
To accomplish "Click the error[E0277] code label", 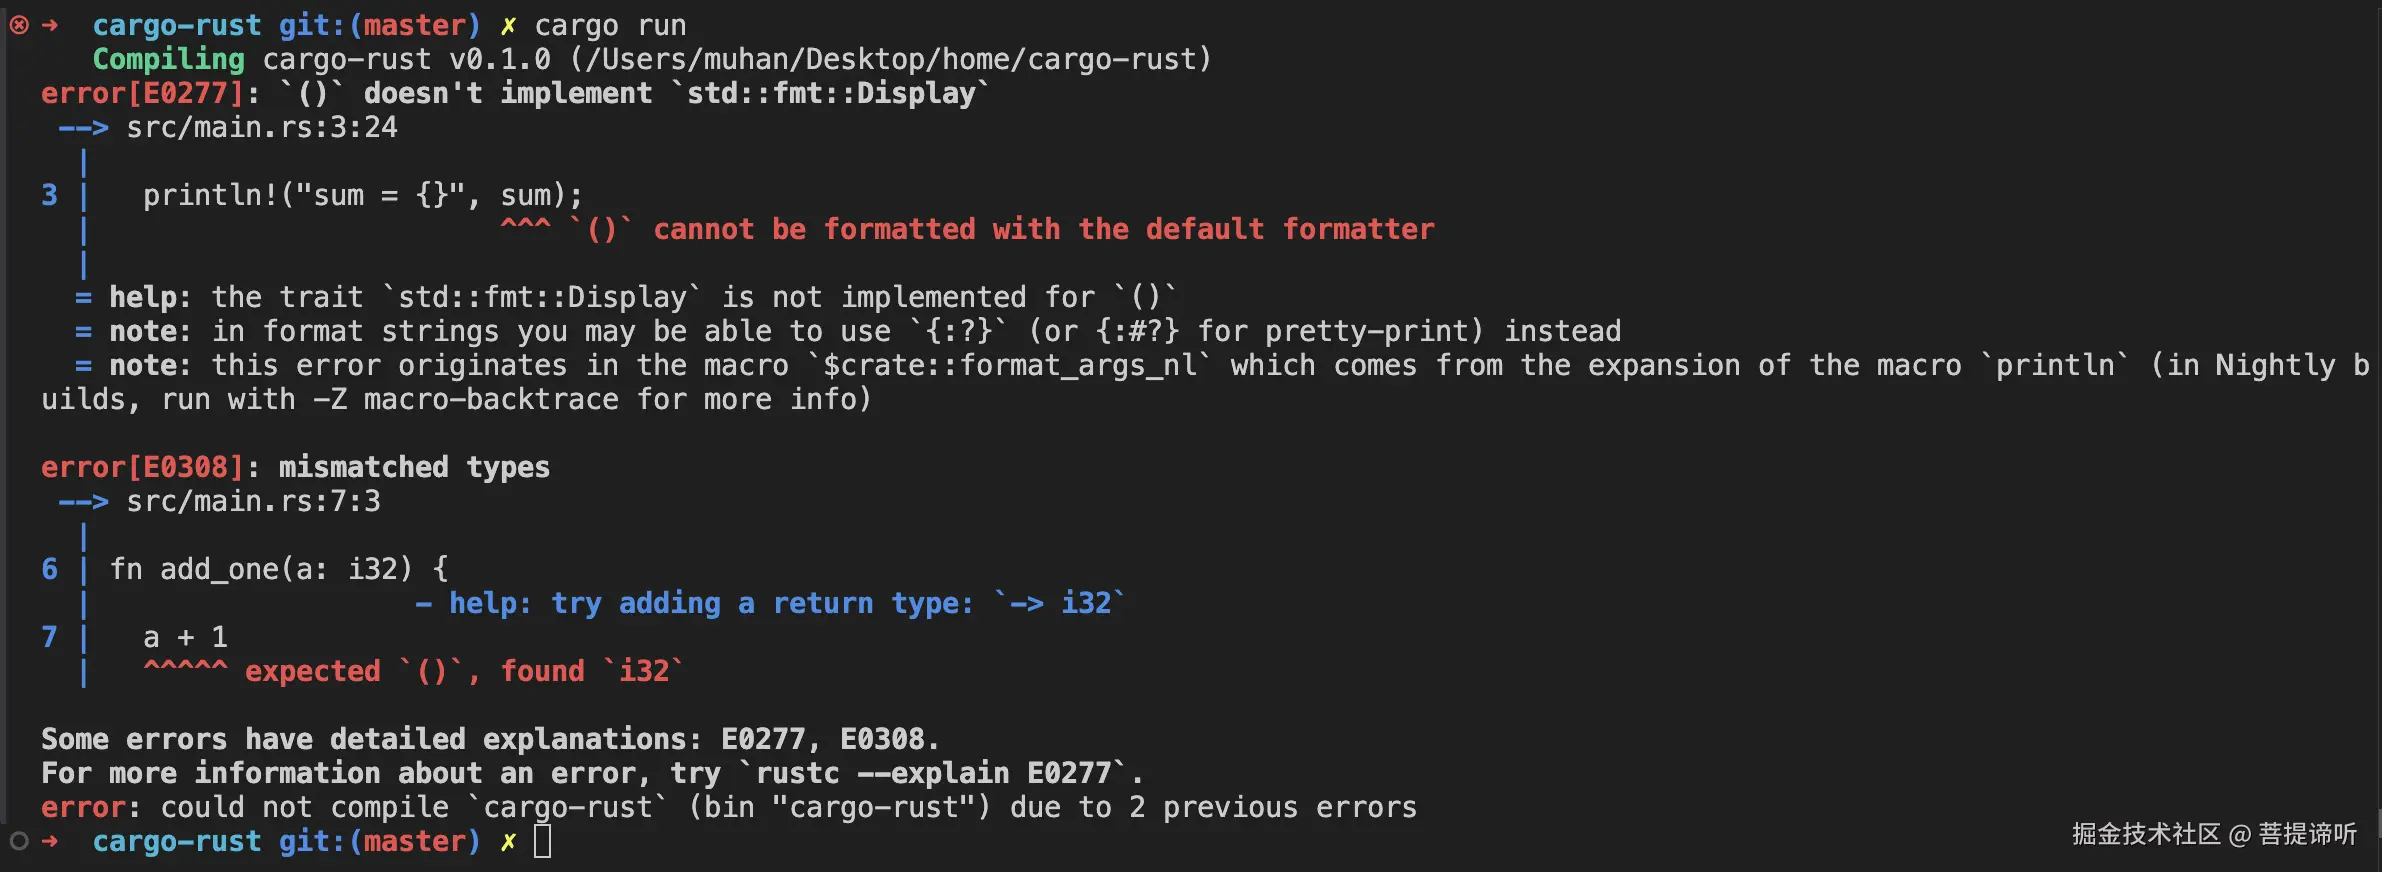I will pyautogui.click(x=143, y=94).
